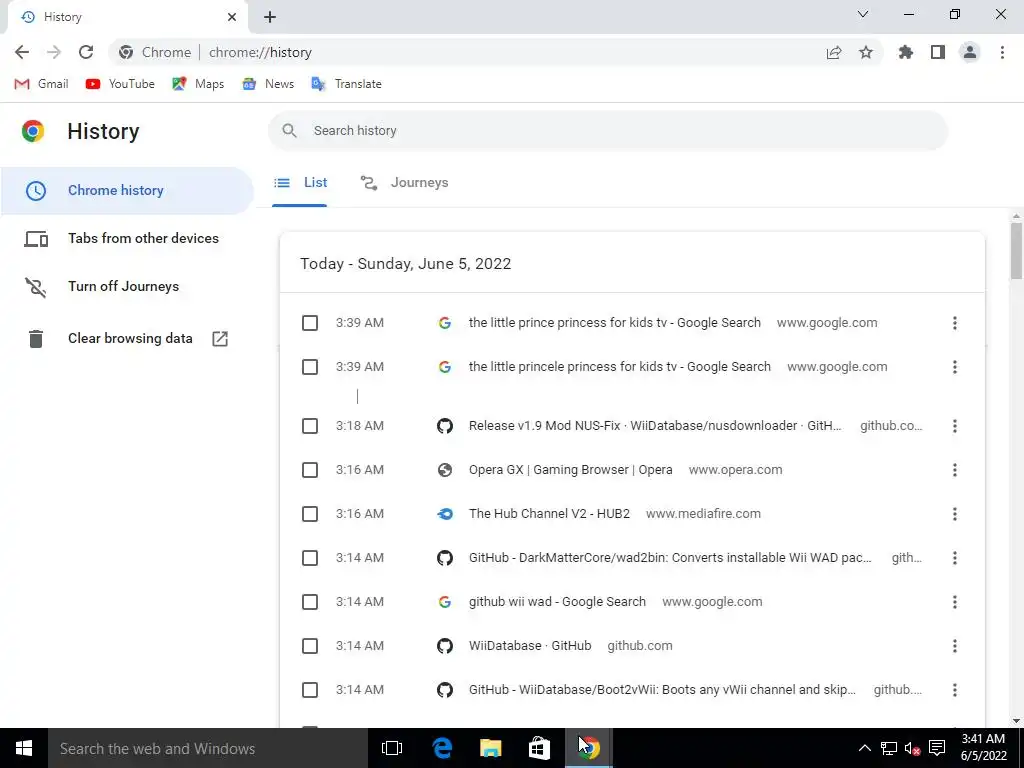Viewport: 1024px width, 768px height.
Task: Open Tabs from other devices
Action: (x=127, y=238)
